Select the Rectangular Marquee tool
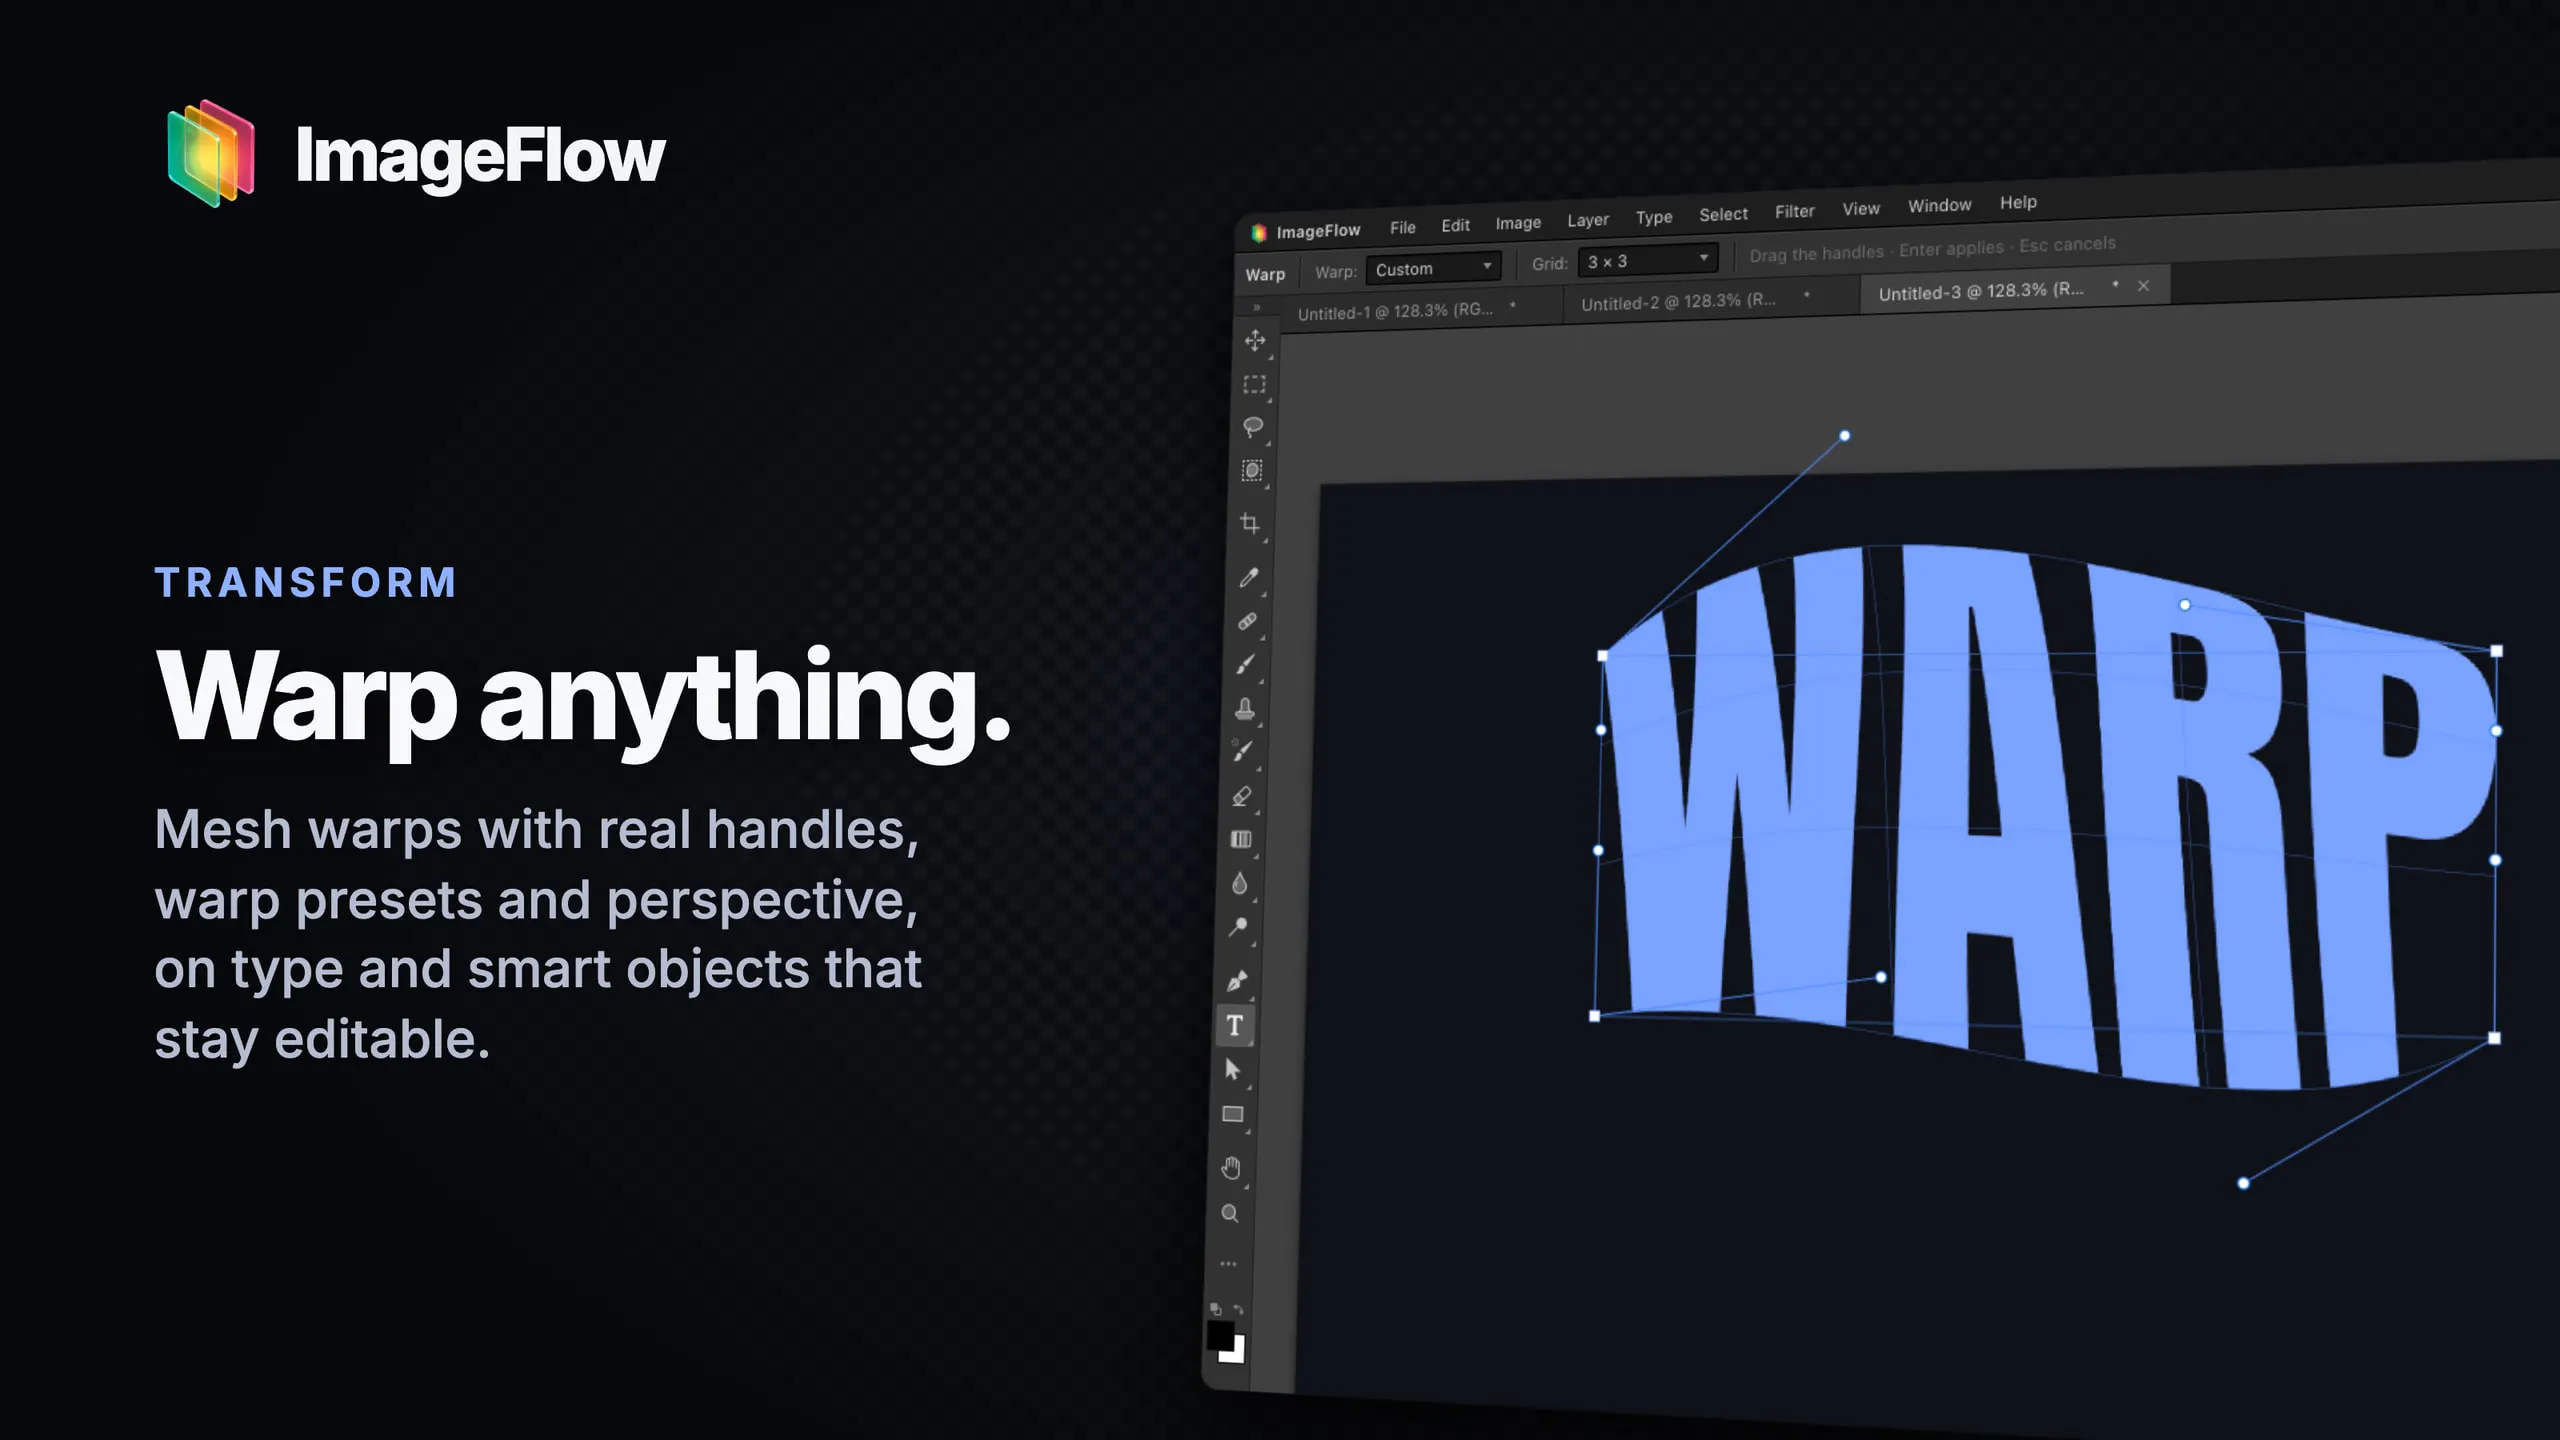 pos(1254,385)
